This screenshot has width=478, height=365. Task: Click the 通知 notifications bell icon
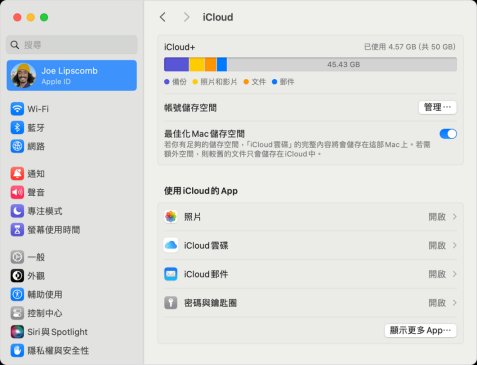coord(17,173)
